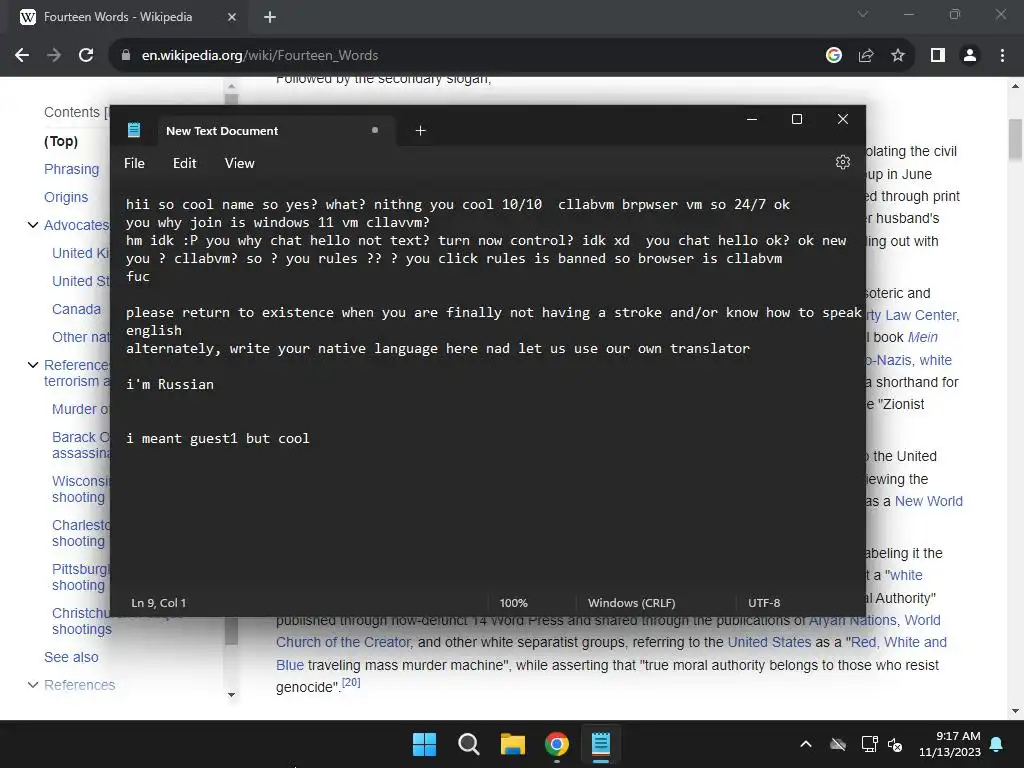The height and width of the screenshot is (768, 1024).
Task: Click Windows (CRLF) line ending status
Action: click(x=632, y=603)
